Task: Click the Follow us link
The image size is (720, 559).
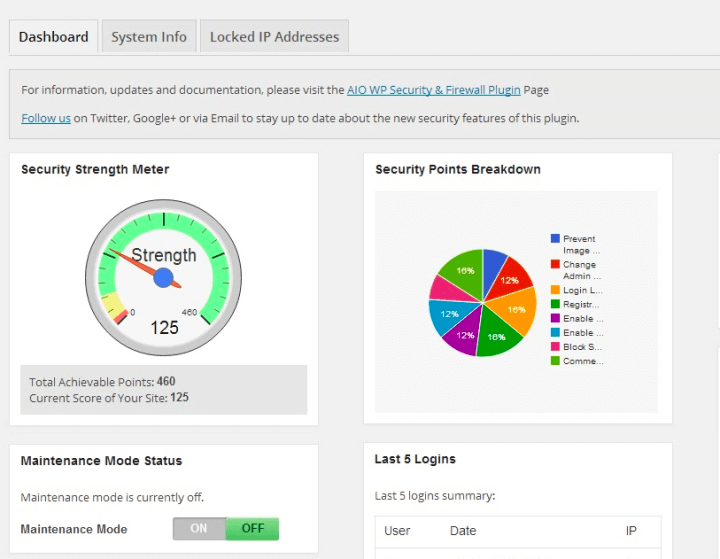Action: coord(46,118)
